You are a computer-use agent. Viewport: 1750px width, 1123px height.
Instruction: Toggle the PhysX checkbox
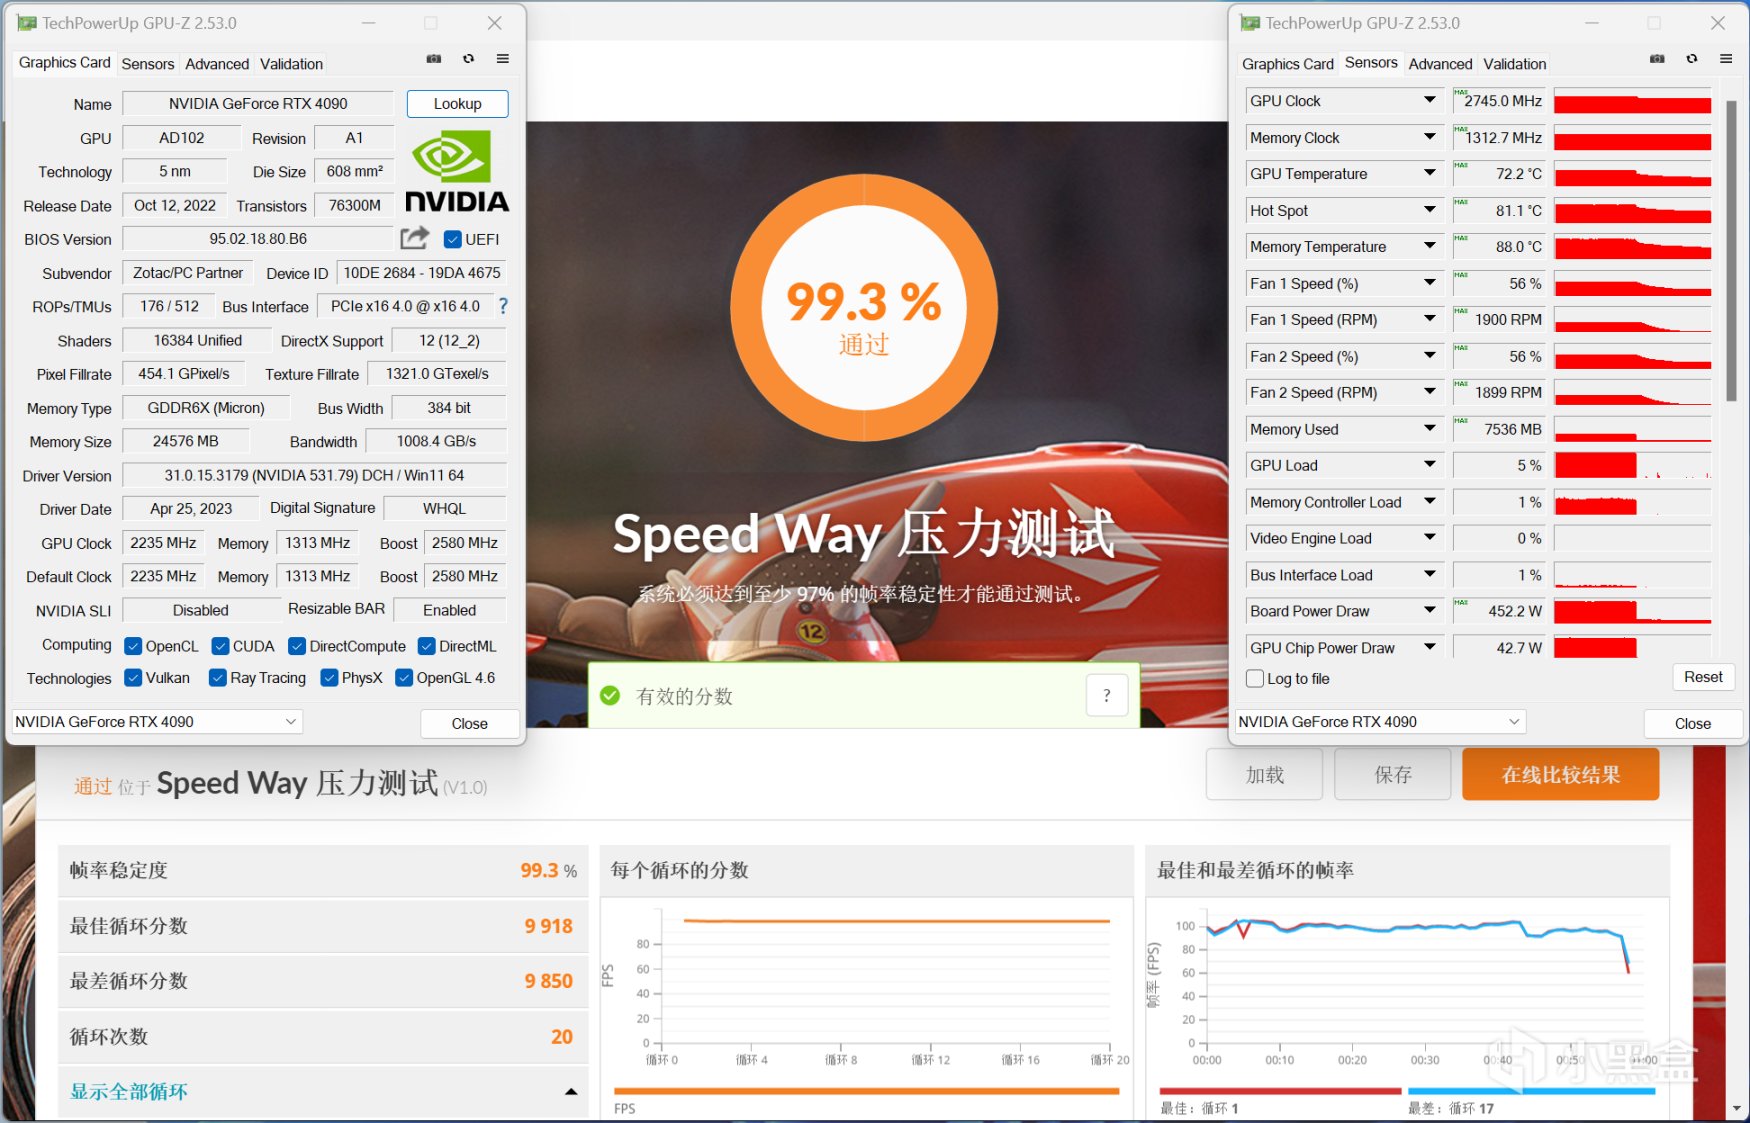(329, 678)
